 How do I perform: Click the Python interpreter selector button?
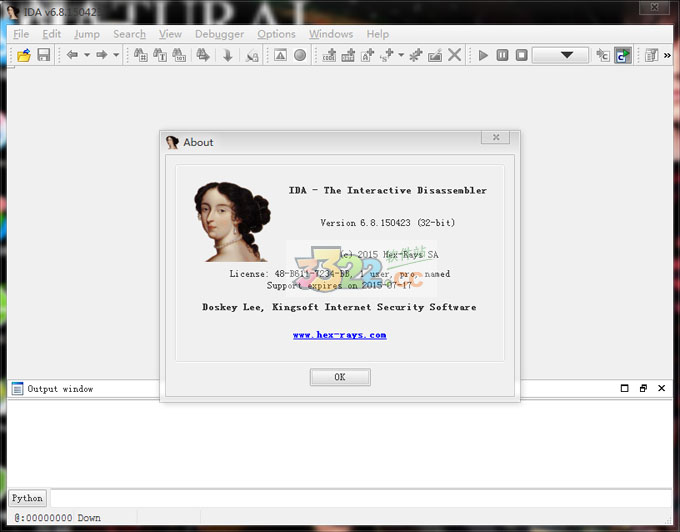[x=27, y=498]
